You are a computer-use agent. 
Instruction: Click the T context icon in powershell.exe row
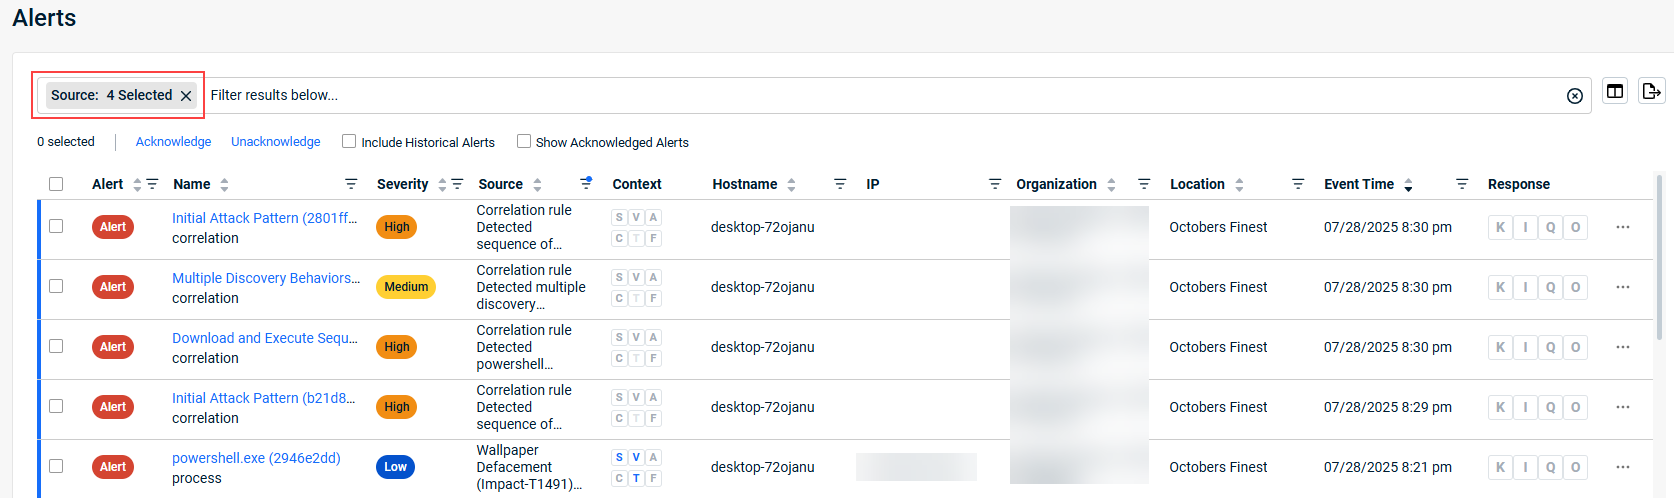click(x=636, y=478)
